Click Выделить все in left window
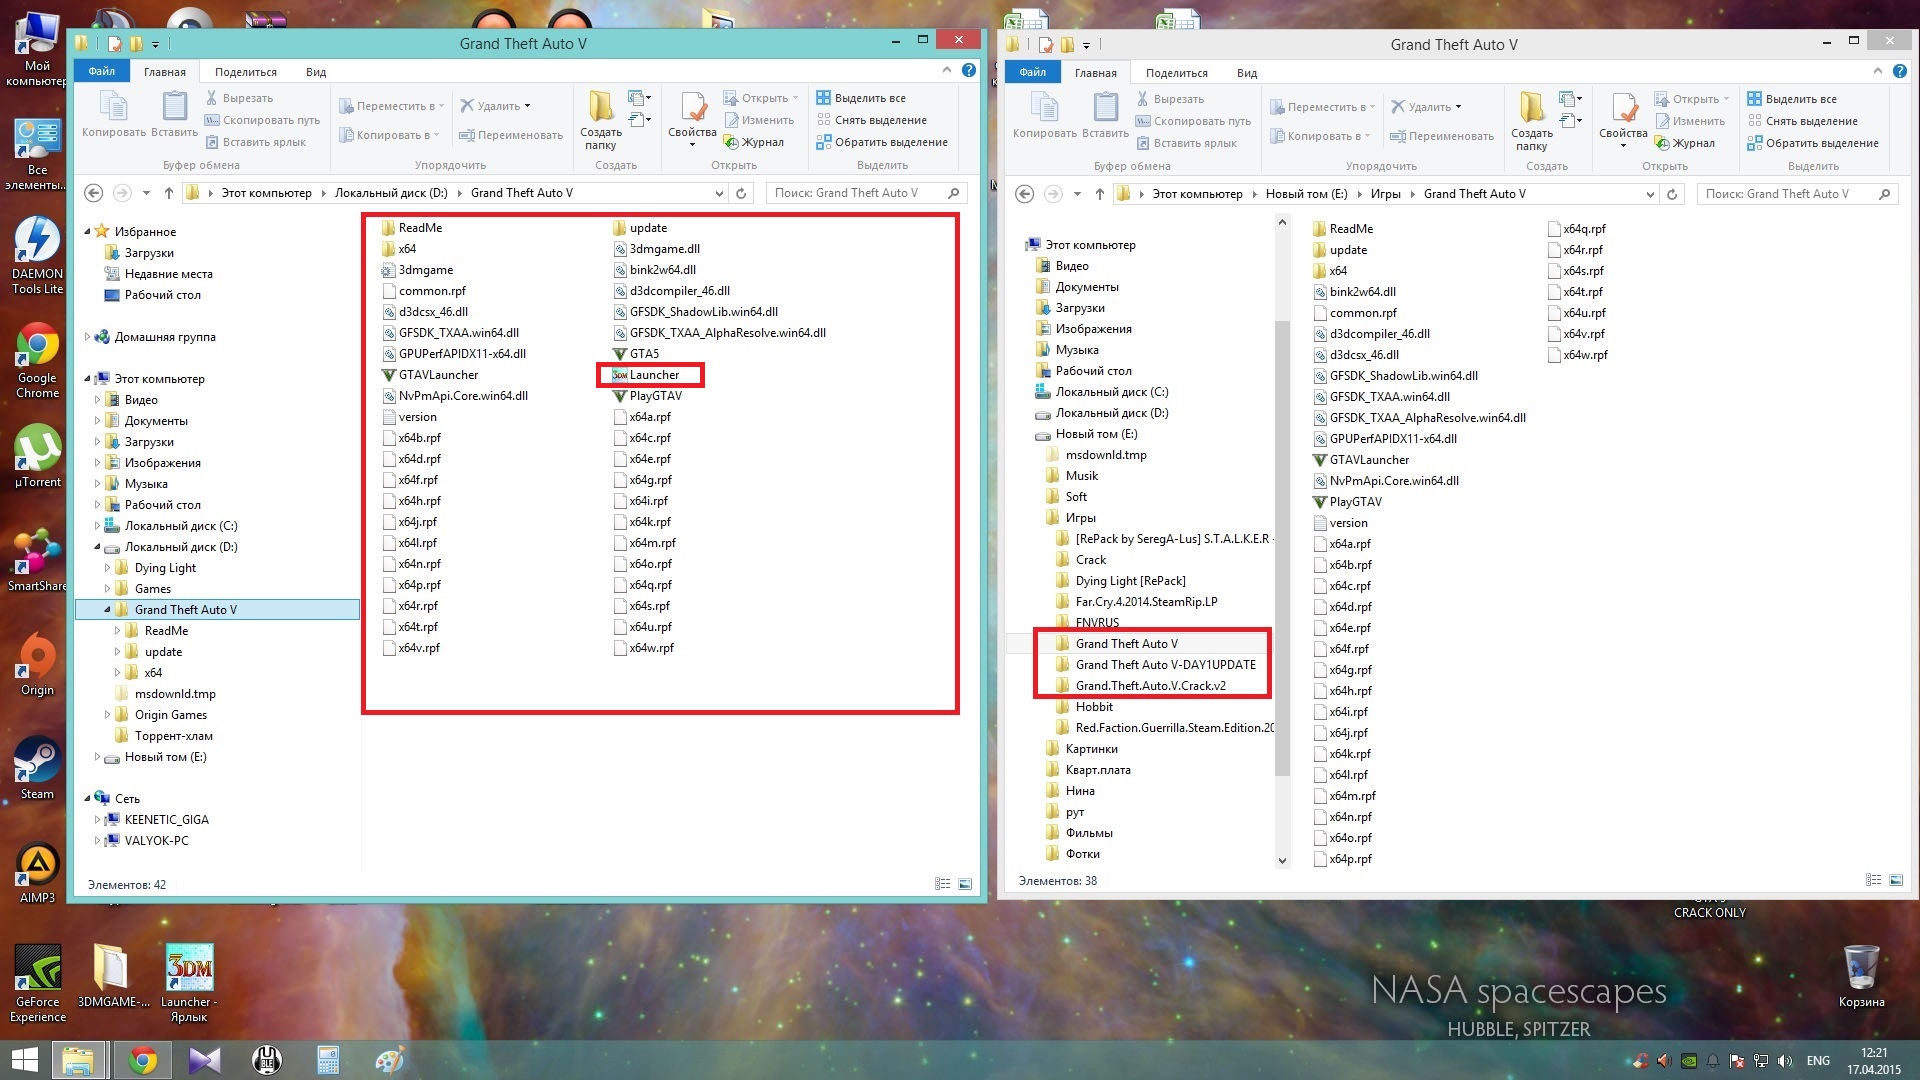The width and height of the screenshot is (1920, 1080). tap(861, 98)
